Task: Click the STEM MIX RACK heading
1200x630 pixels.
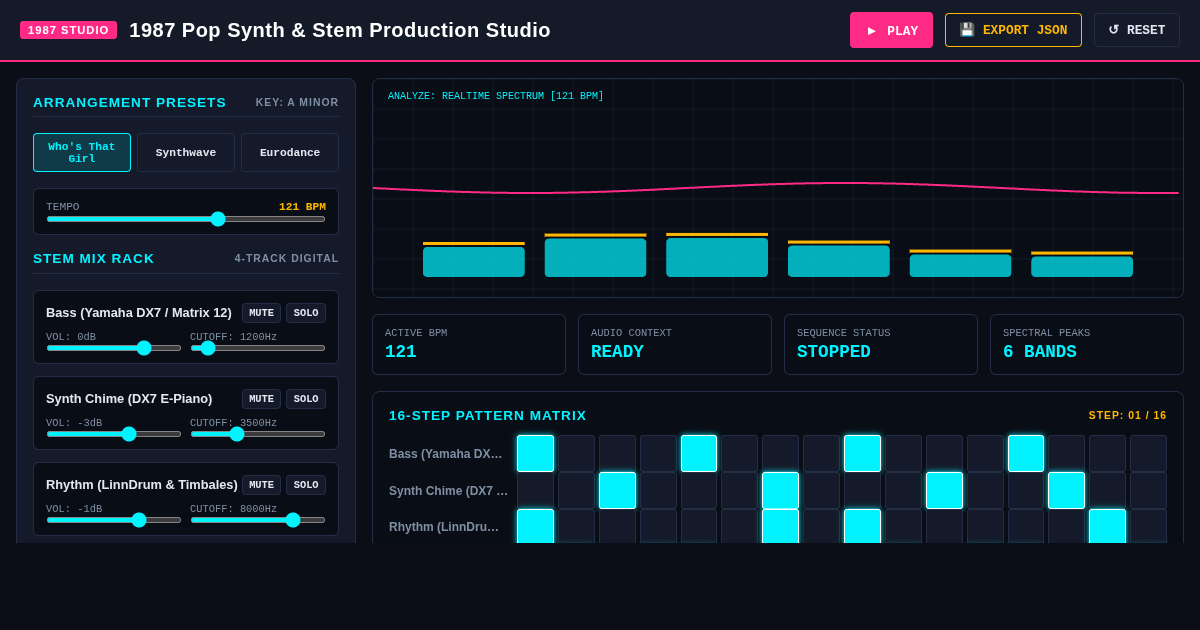Action: (x=94, y=258)
